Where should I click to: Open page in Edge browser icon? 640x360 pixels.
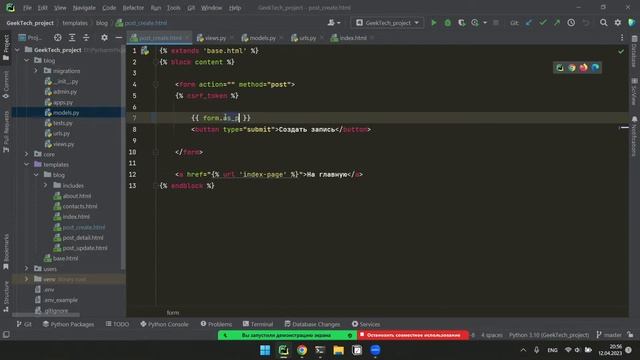coord(595,68)
